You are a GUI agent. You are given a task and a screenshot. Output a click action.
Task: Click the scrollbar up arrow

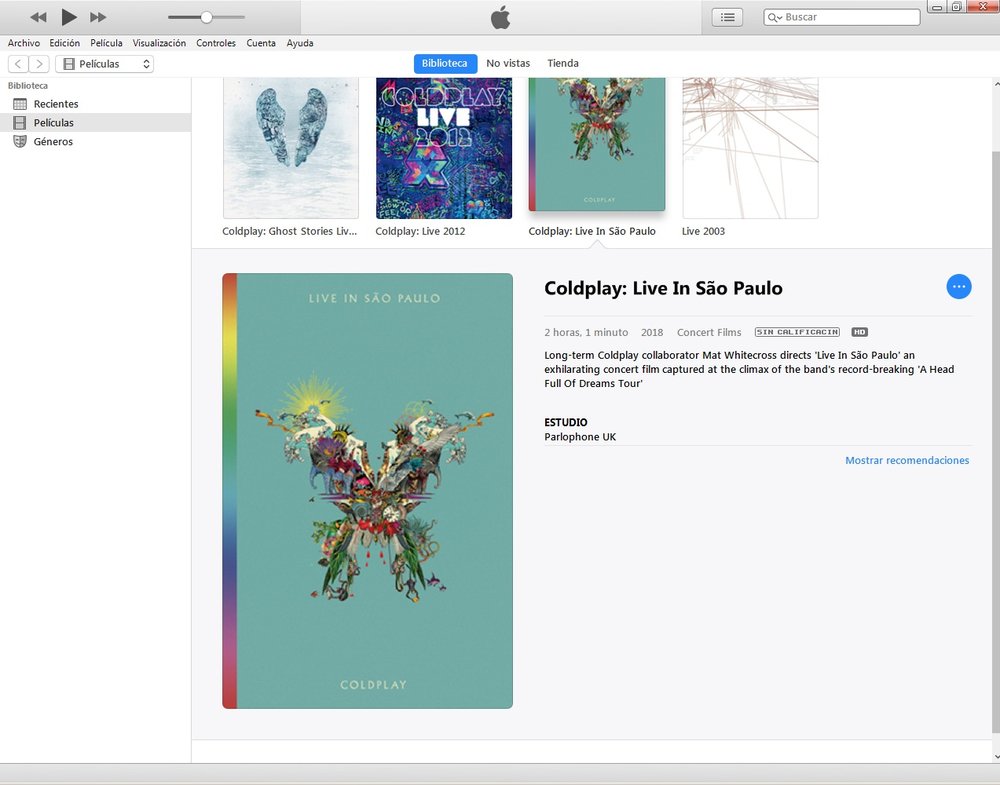pyautogui.click(x=996, y=84)
